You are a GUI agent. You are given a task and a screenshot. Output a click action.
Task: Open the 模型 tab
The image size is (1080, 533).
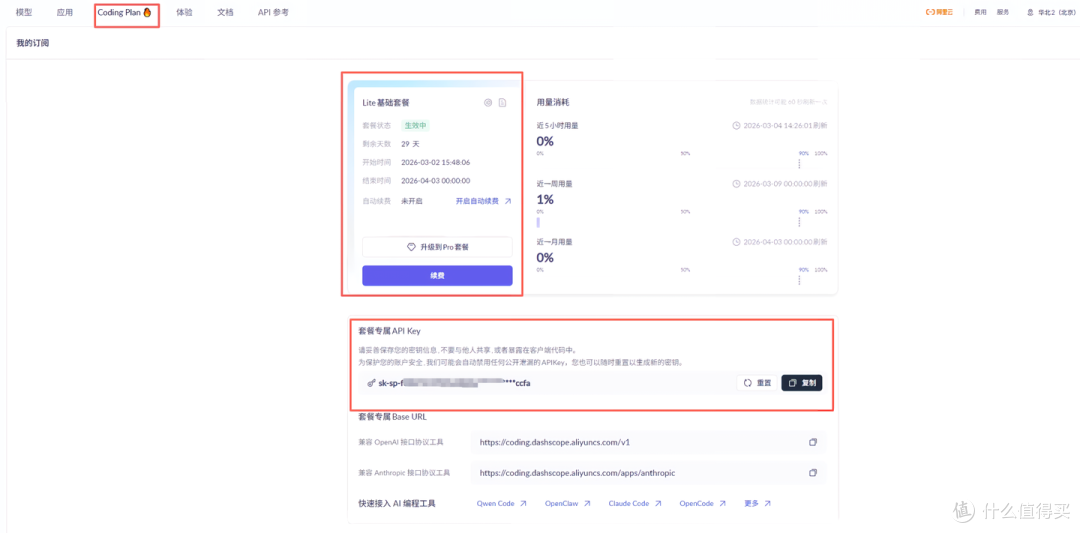pyautogui.click(x=24, y=12)
